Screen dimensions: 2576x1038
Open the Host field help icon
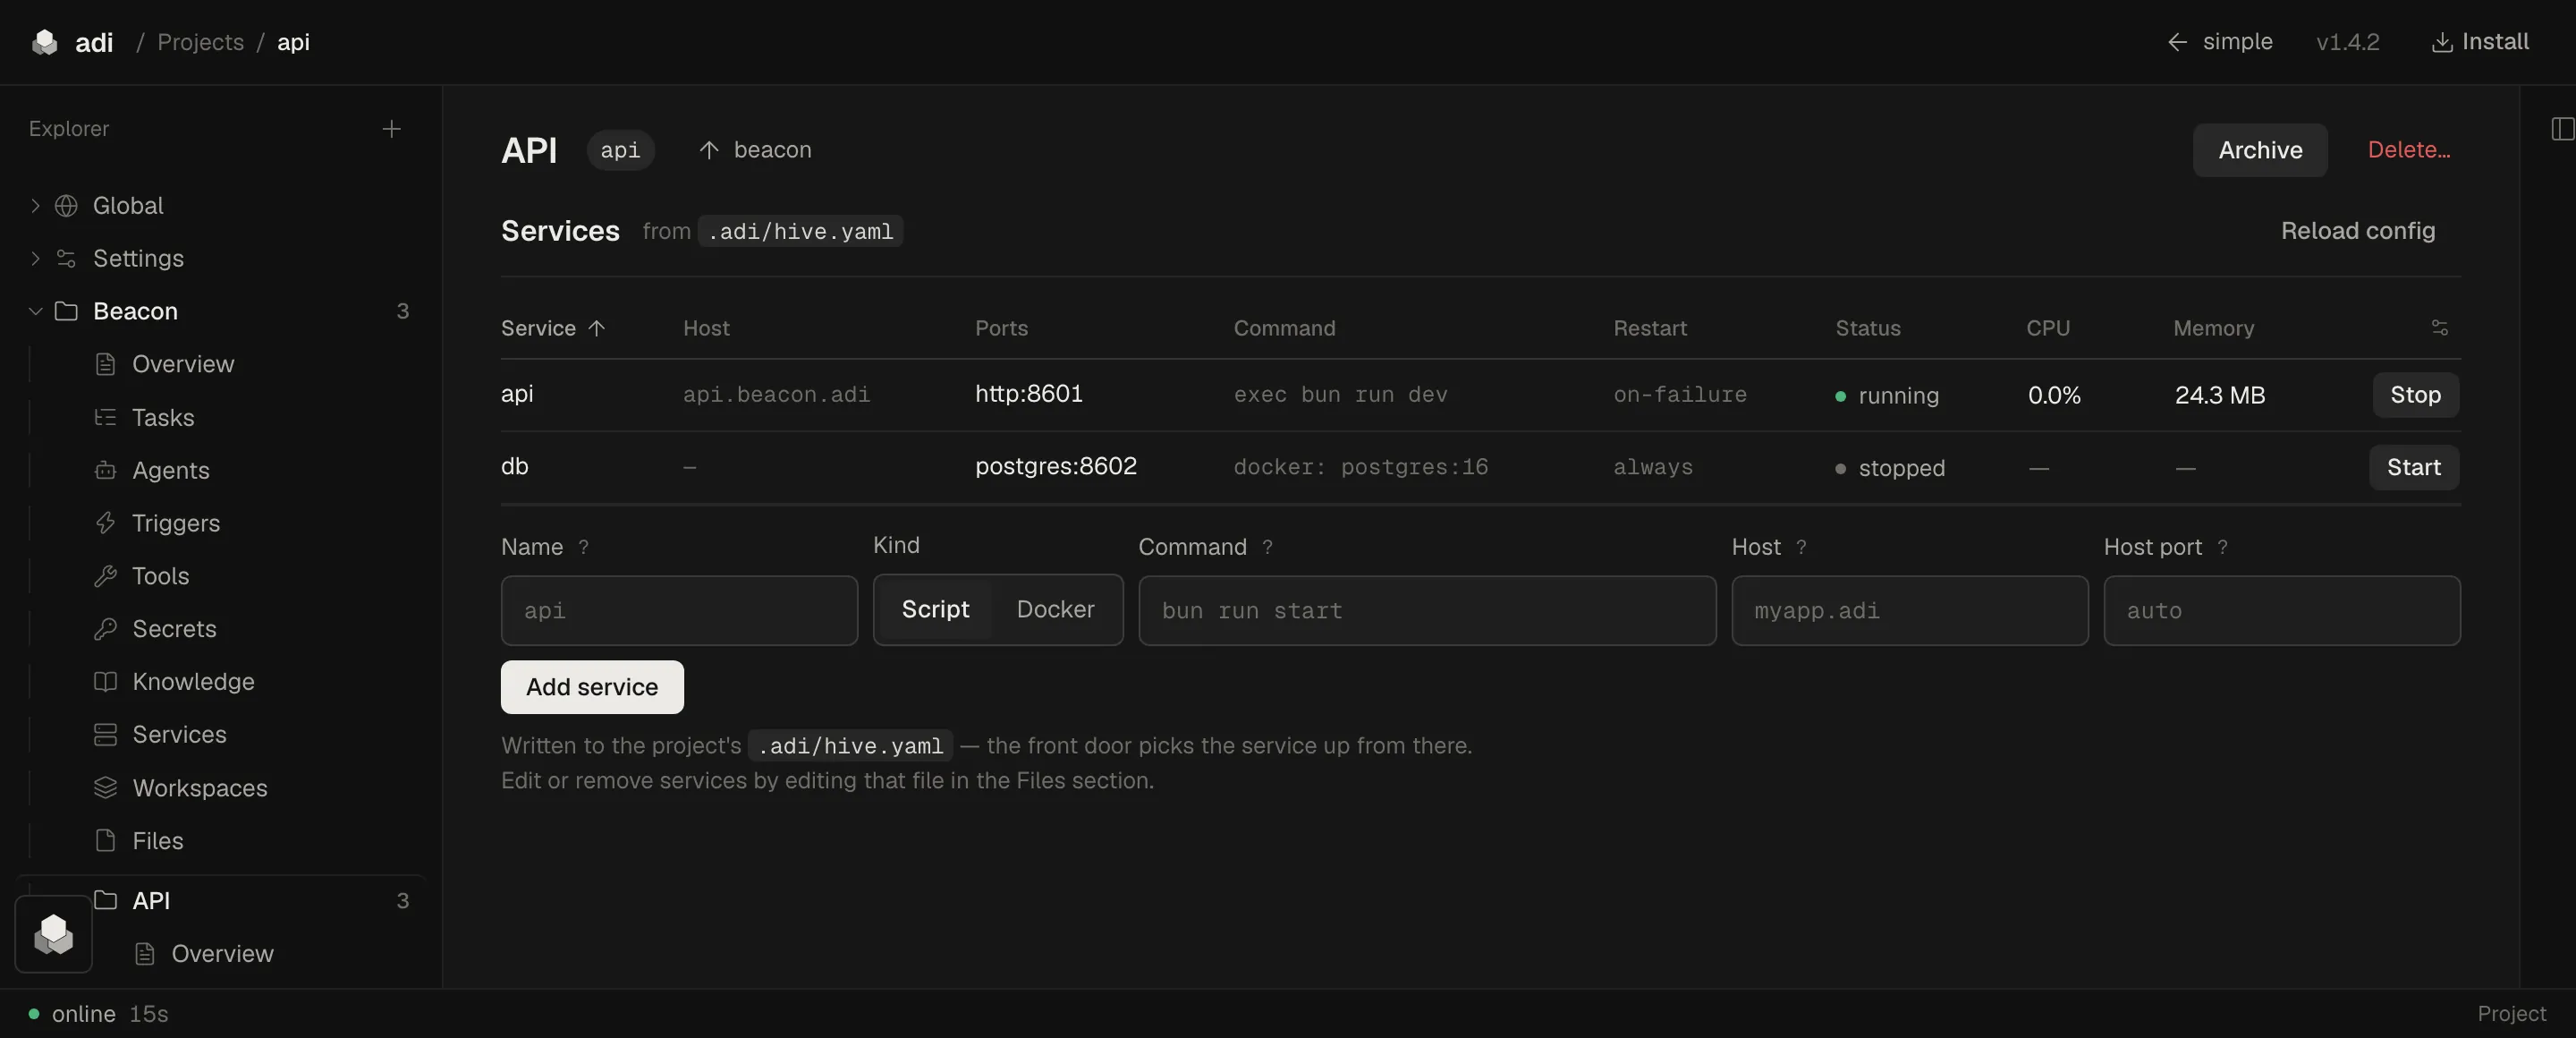1801,547
